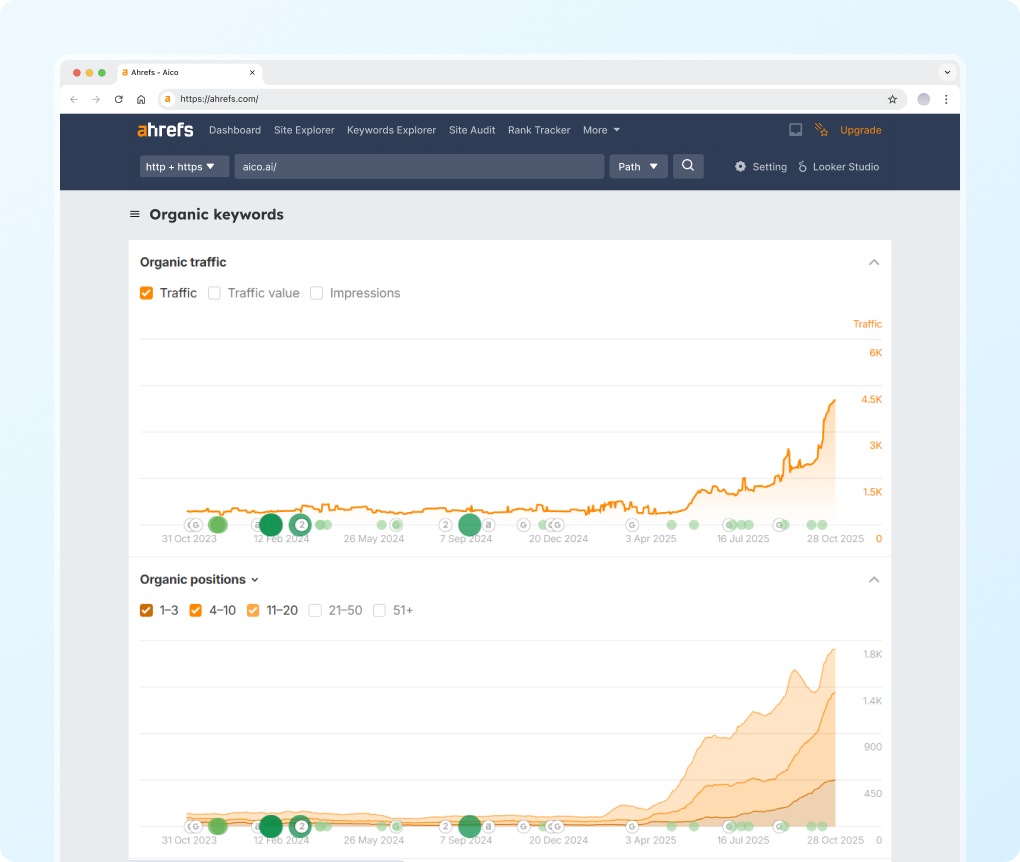Collapse the Organic traffic section chevron
1020x862 pixels.
pos(873,262)
